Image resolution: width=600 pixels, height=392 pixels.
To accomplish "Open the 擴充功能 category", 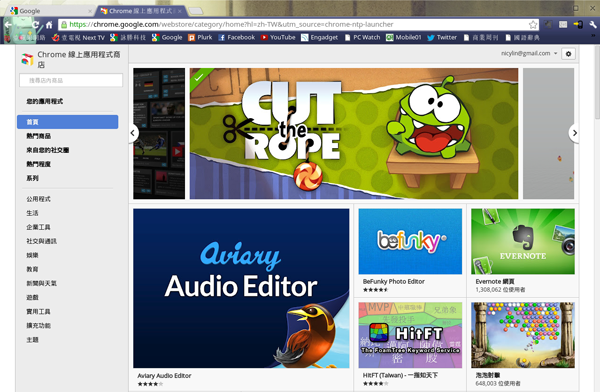I will point(38,325).
